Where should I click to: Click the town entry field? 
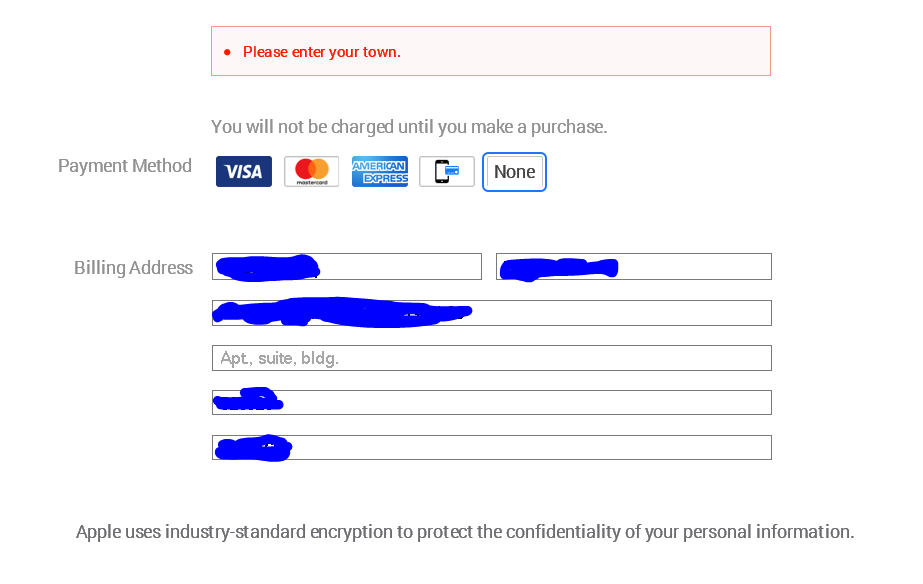pos(490,402)
